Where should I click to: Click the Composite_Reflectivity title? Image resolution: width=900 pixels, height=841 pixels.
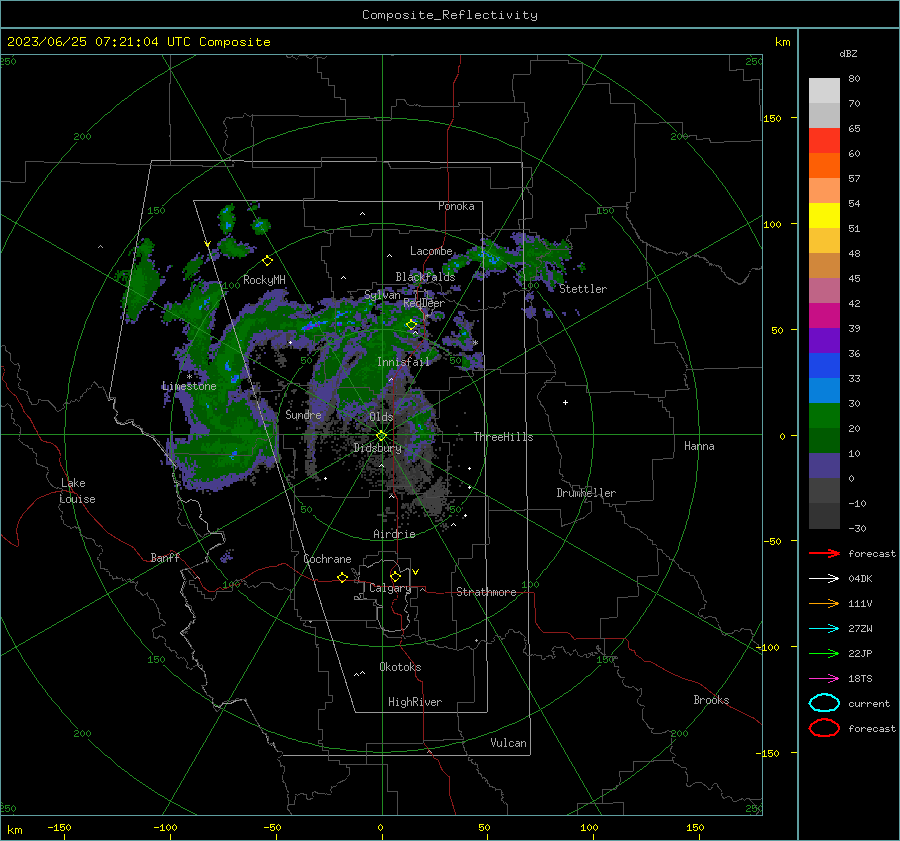(x=449, y=15)
